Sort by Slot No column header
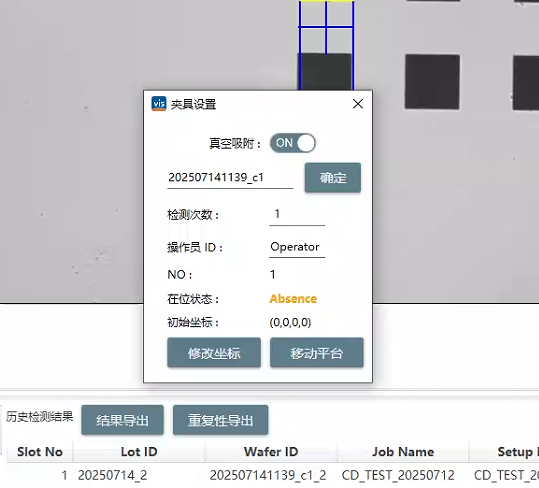The width and height of the screenshot is (539, 488). coord(40,452)
